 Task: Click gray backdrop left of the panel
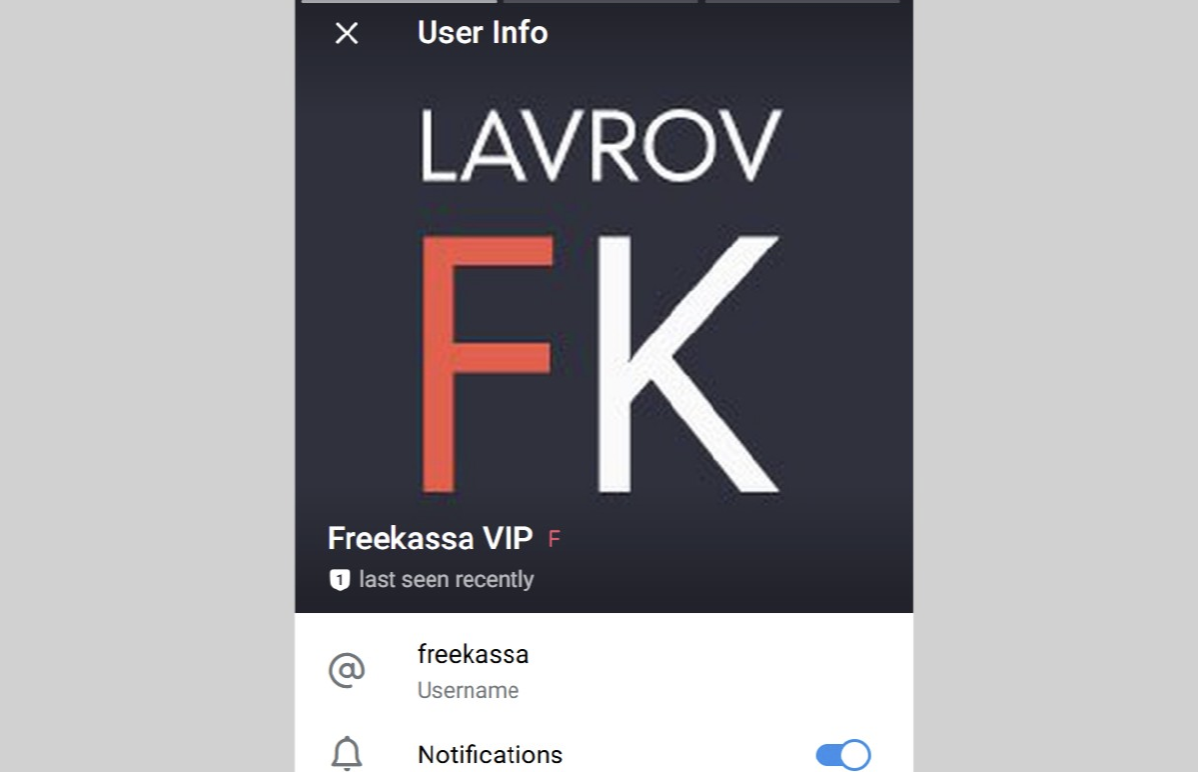pos(147,386)
